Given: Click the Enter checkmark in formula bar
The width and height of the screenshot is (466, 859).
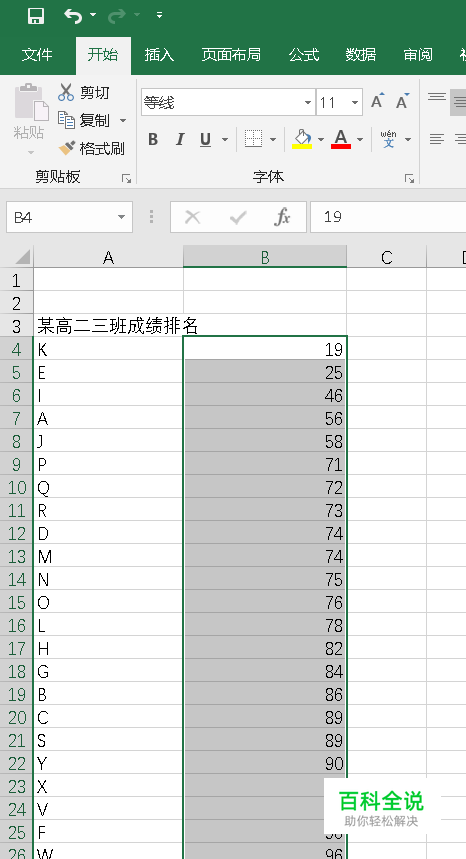Looking at the screenshot, I should [238, 217].
